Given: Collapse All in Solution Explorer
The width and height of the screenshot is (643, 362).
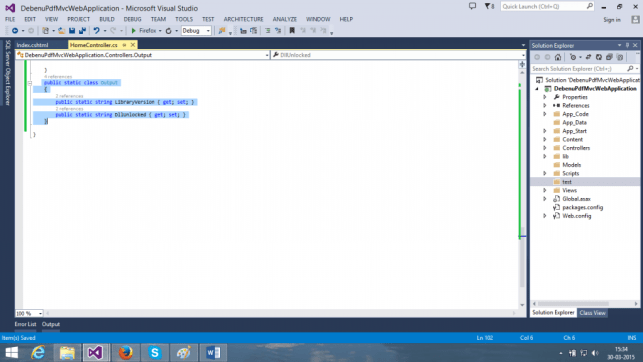Looking at the screenshot, I should tap(609, 57).
